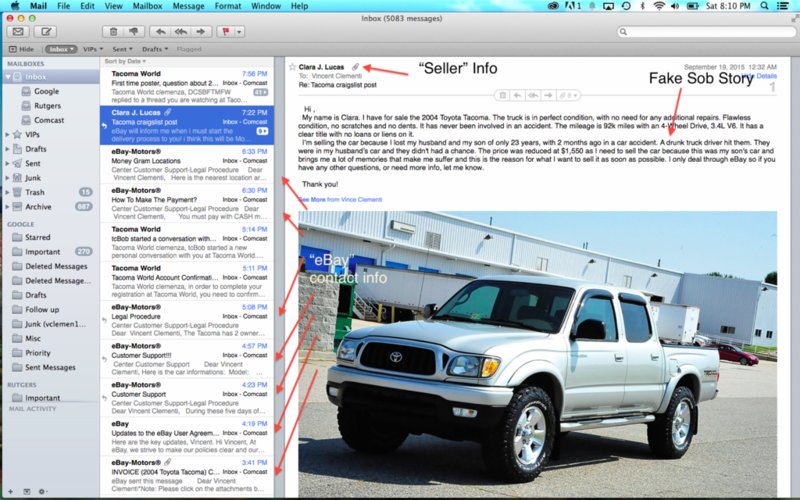Star the sender Clara J. Lucas as VIP
Viewport: 800px width, 500px height.
(292, 67)
